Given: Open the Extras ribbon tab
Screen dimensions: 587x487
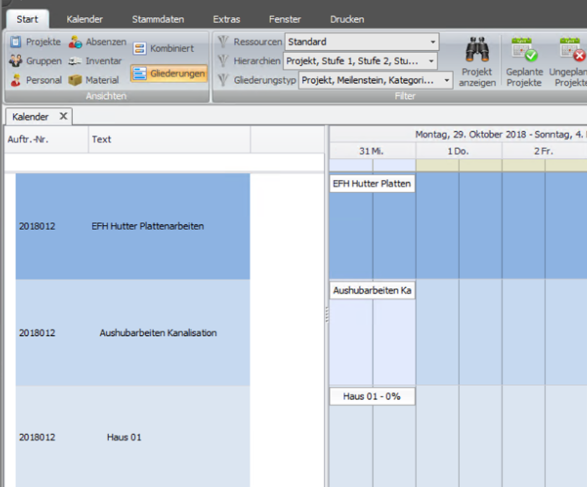Looking at the screenshot, I should (x=226, y=19).
